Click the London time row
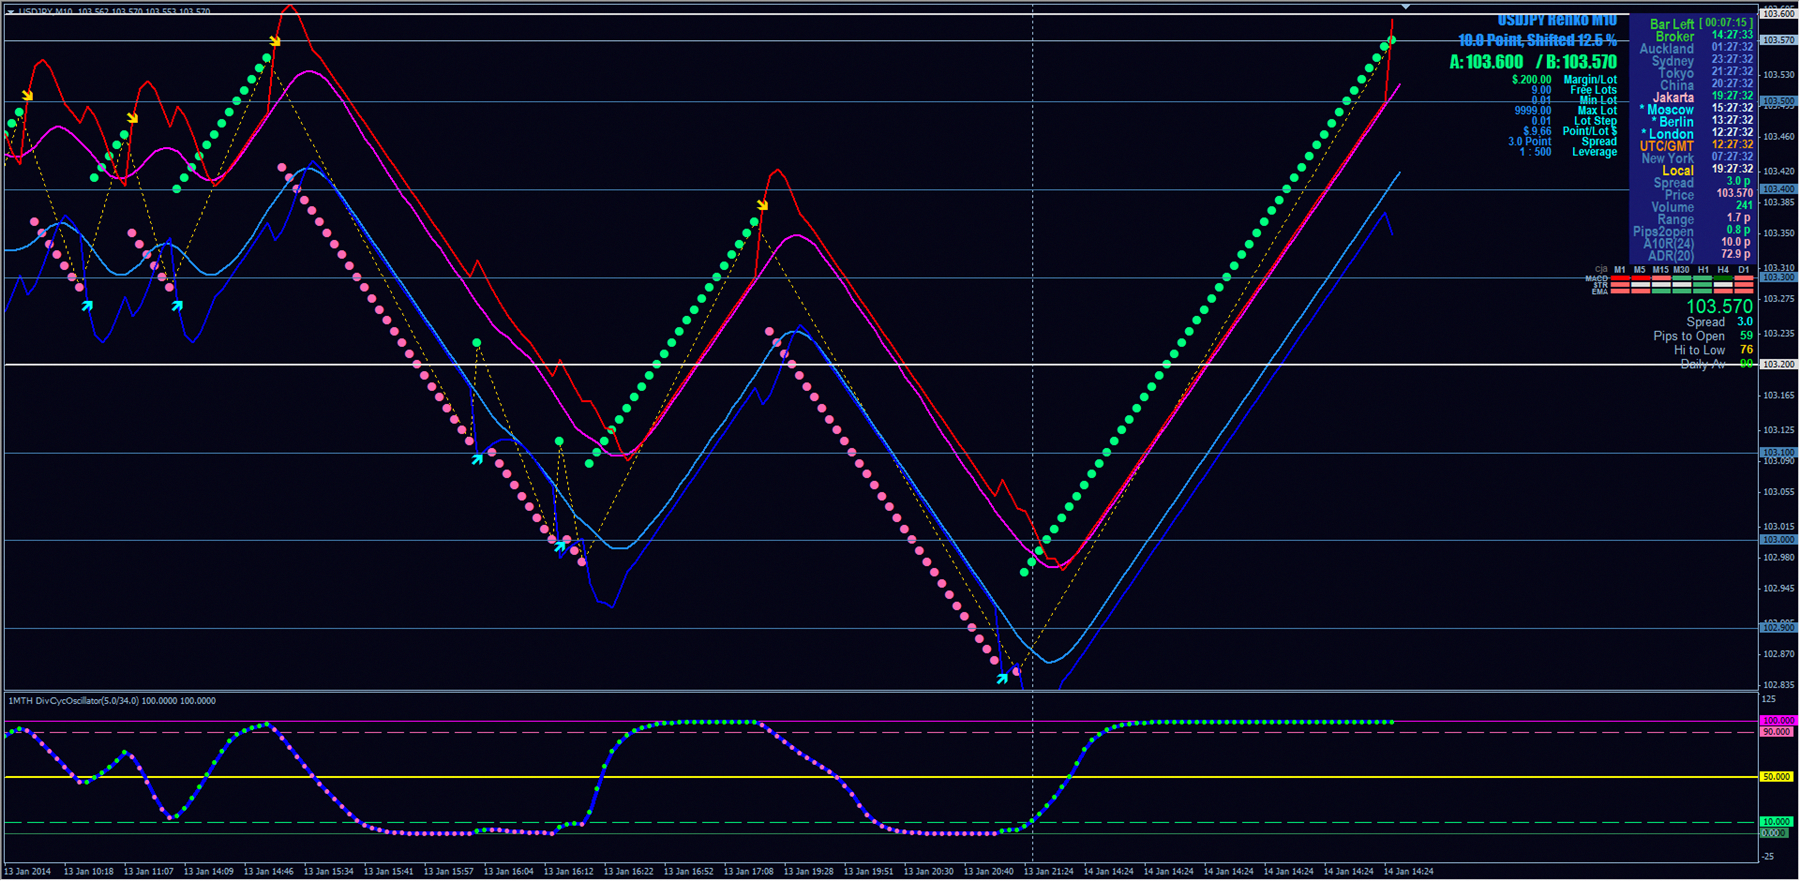This screenshot has width=1800, height=881. pyautogui.click(x=1697, y=134)
